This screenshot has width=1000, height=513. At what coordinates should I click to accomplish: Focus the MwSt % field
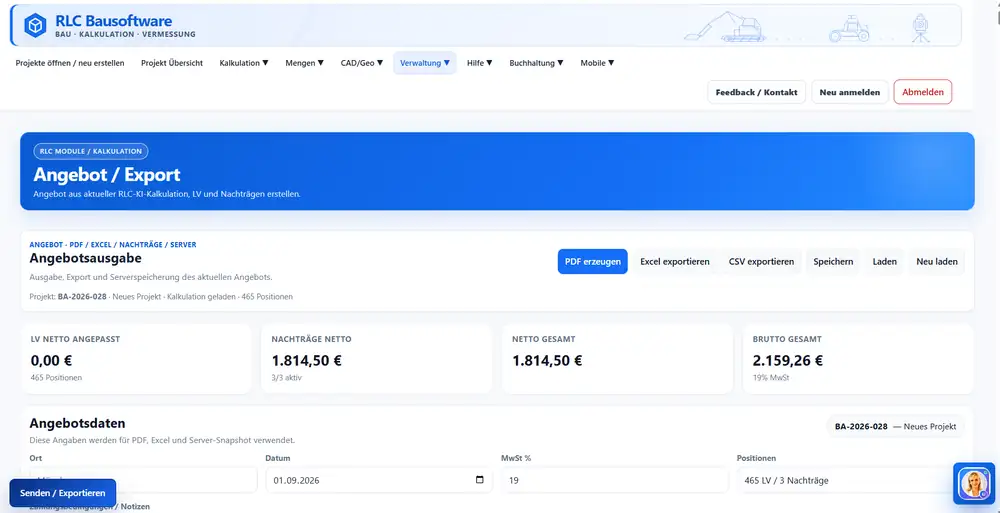point(615,480)
